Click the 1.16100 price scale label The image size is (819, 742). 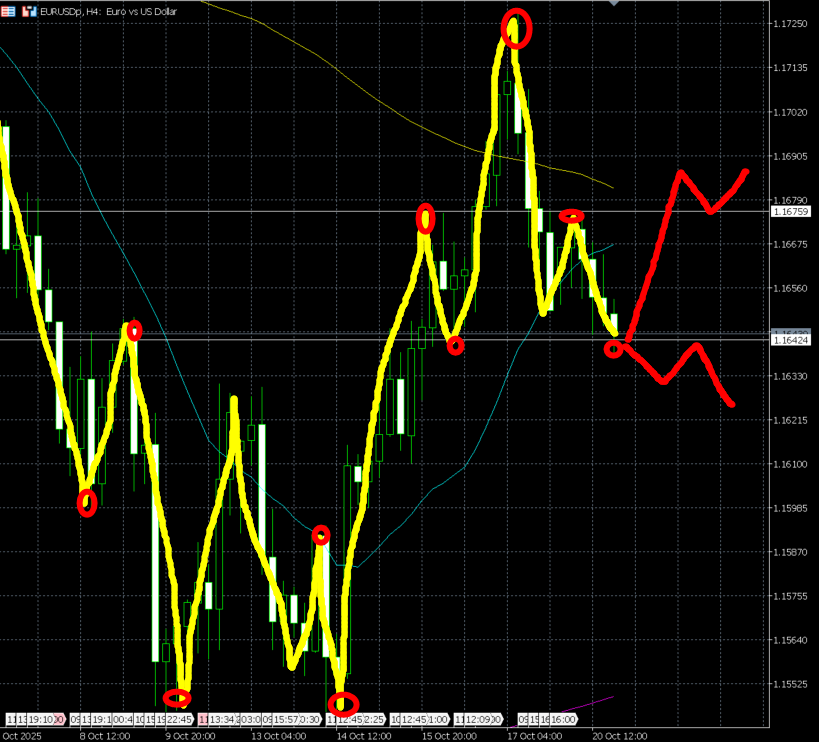point(791,464)
